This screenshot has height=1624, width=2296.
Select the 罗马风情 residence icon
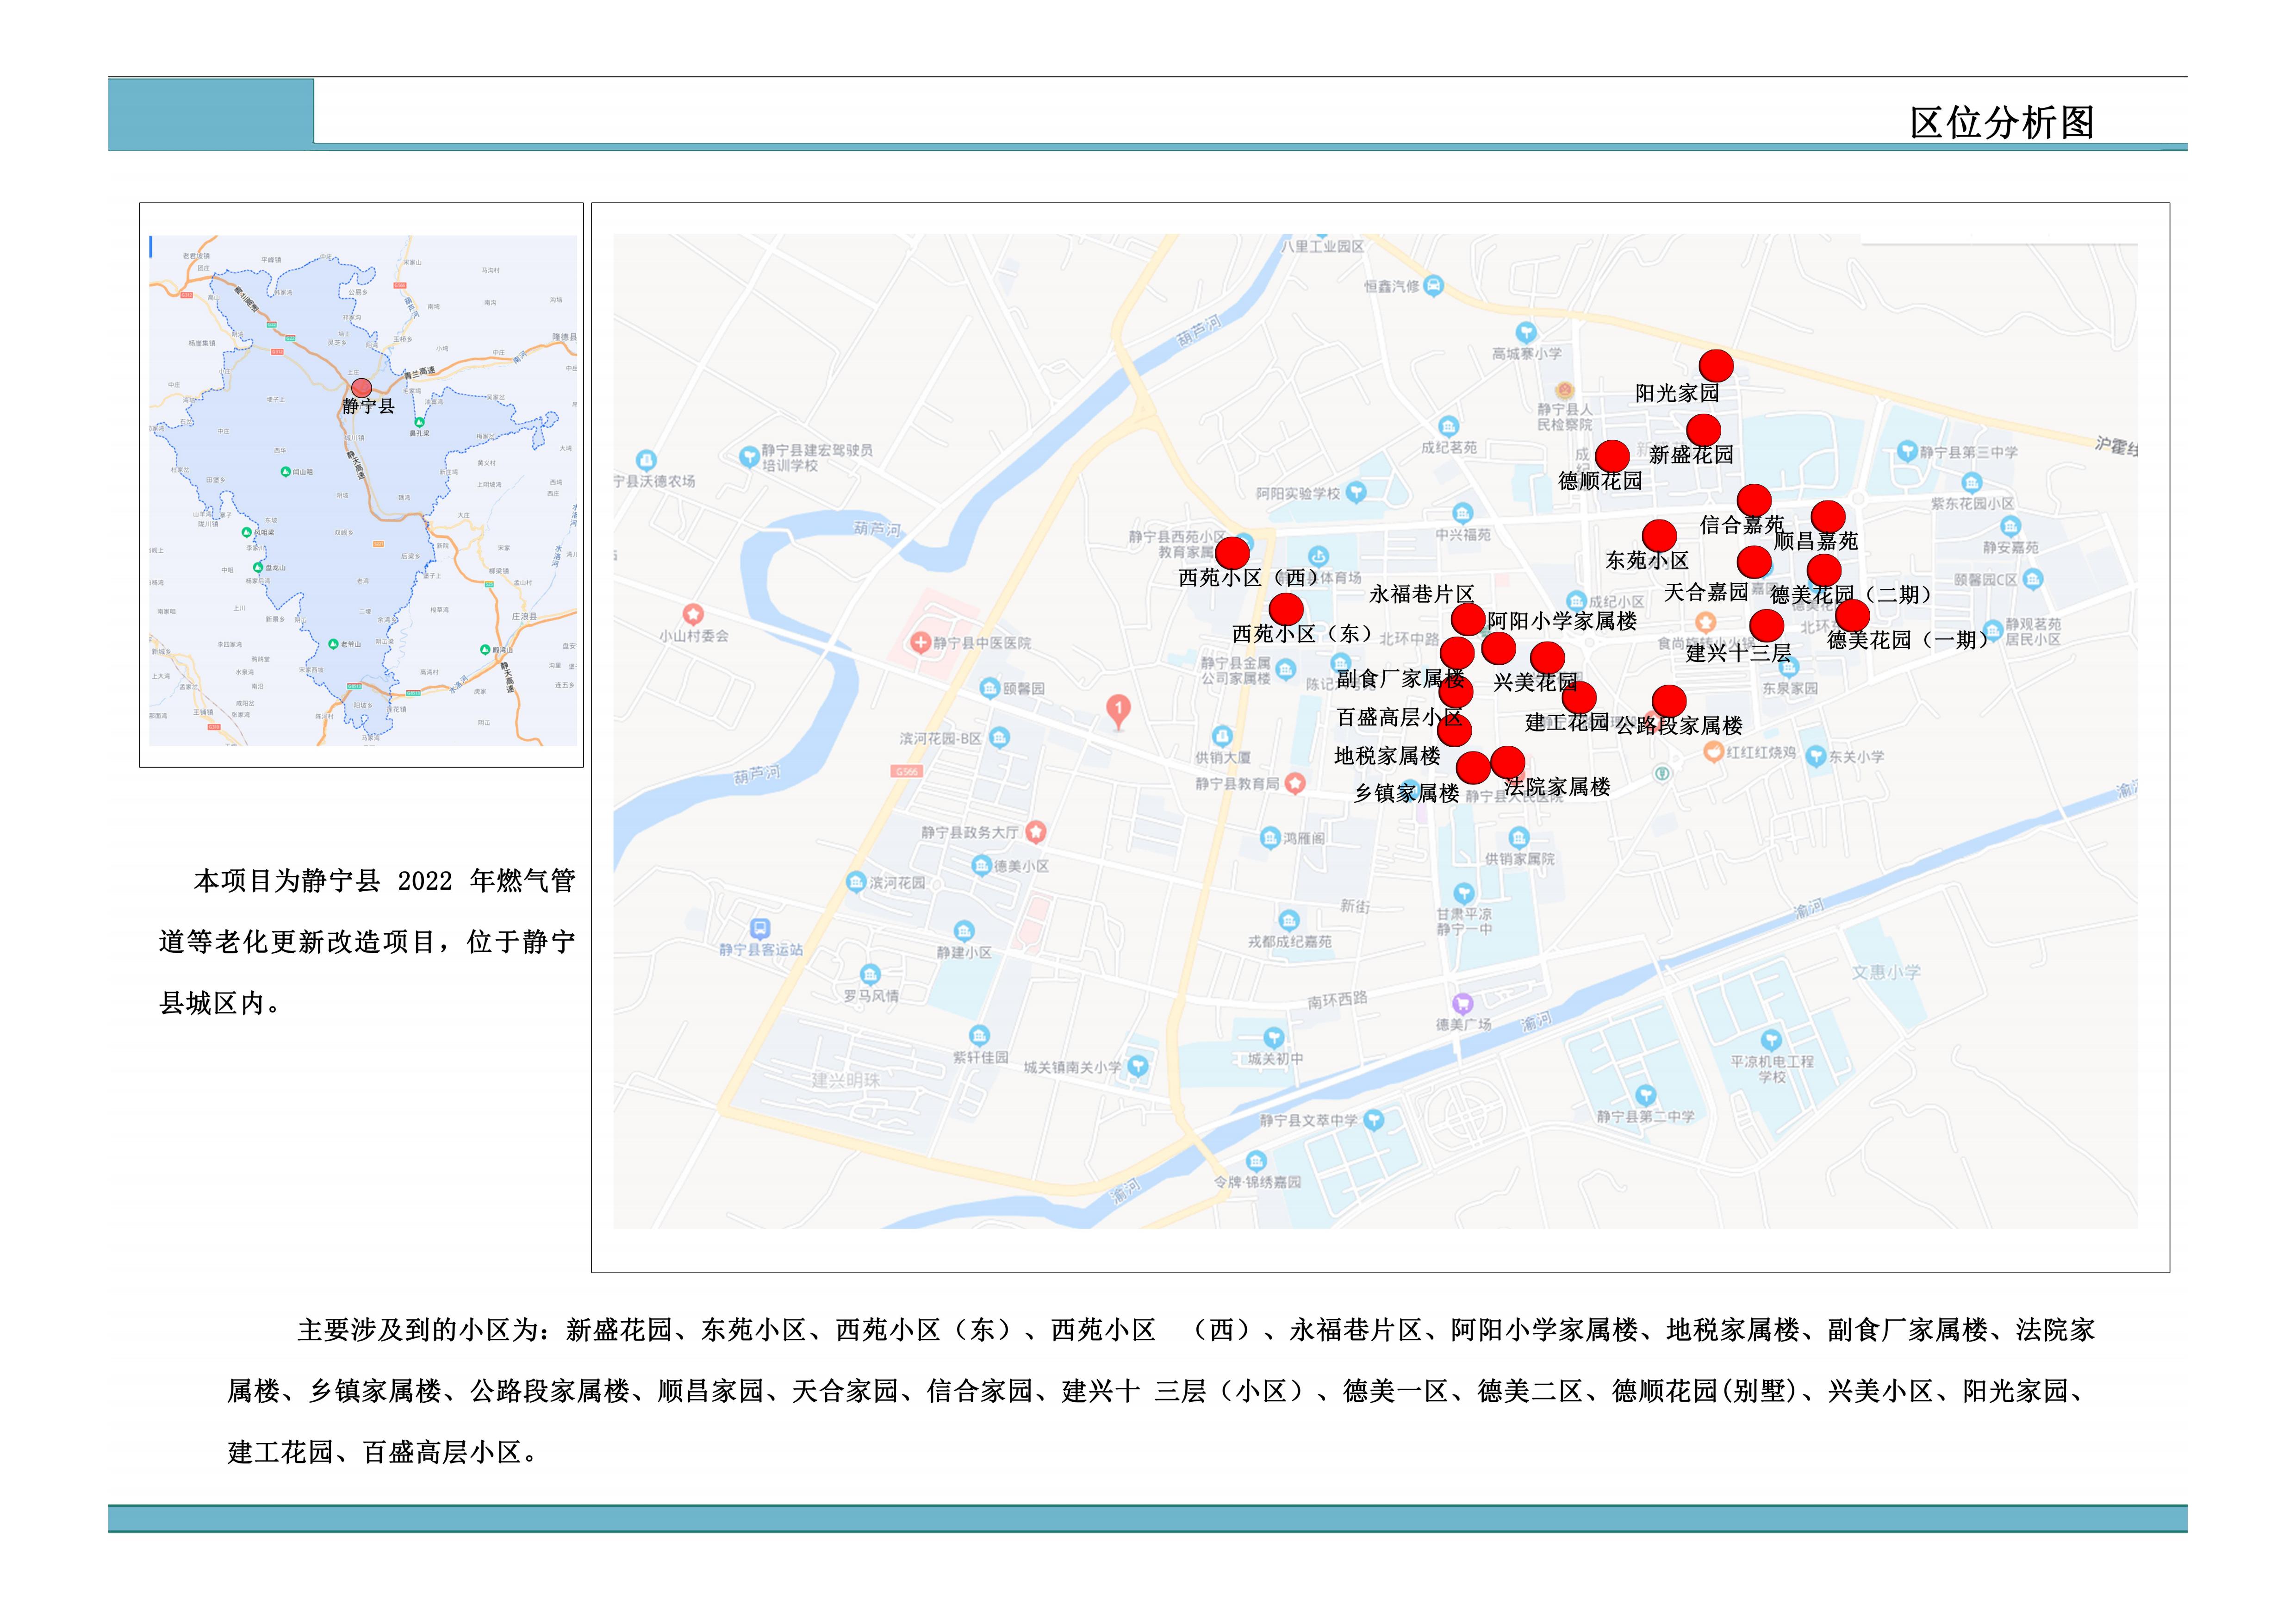[x=870, y=974]
